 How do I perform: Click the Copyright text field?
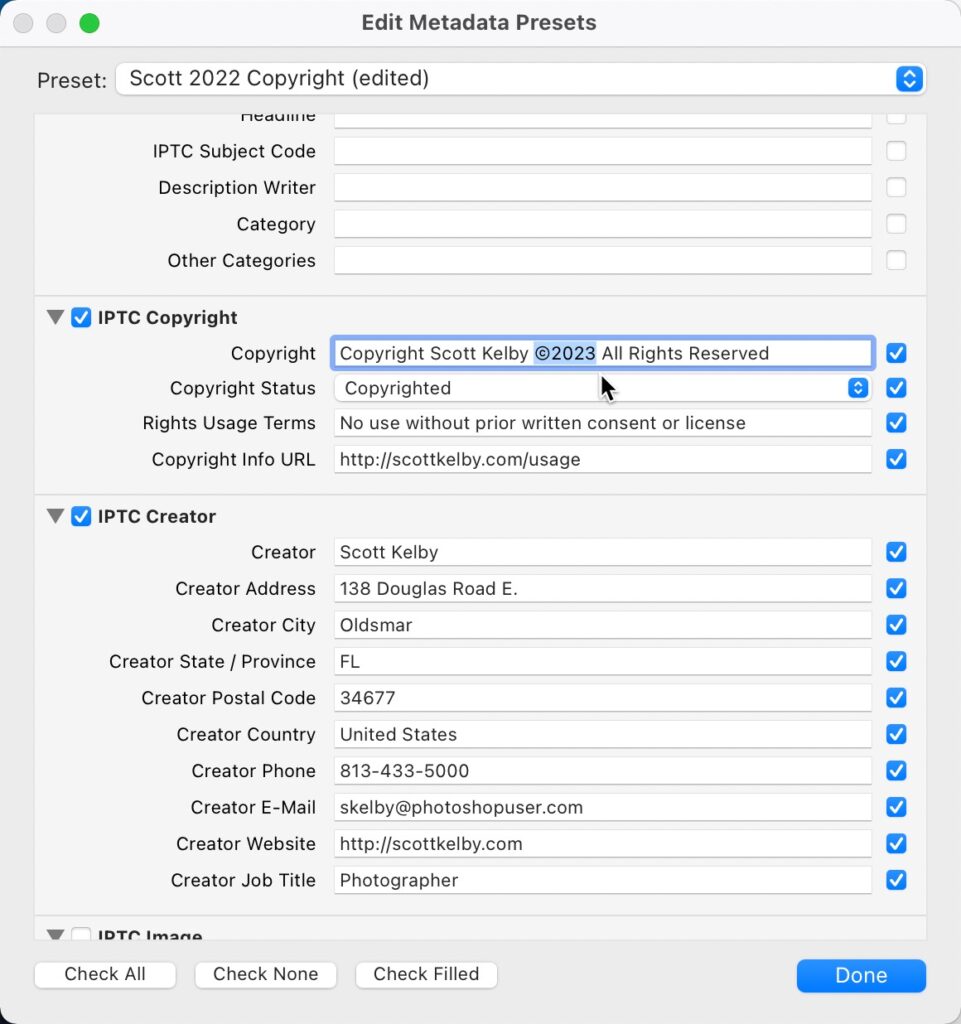coord(603,353)
